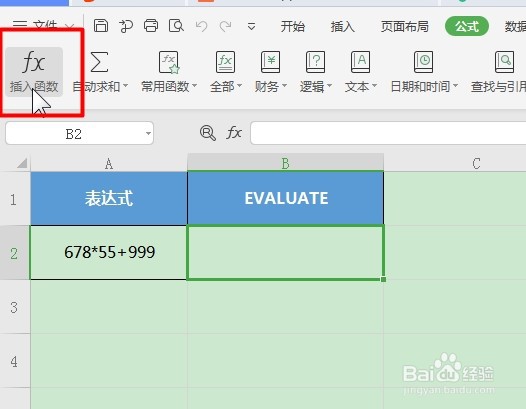Click the Undo arrow icon
This screenshot has width=526, height=409.
pyautogui.click(x=201, y=26)
